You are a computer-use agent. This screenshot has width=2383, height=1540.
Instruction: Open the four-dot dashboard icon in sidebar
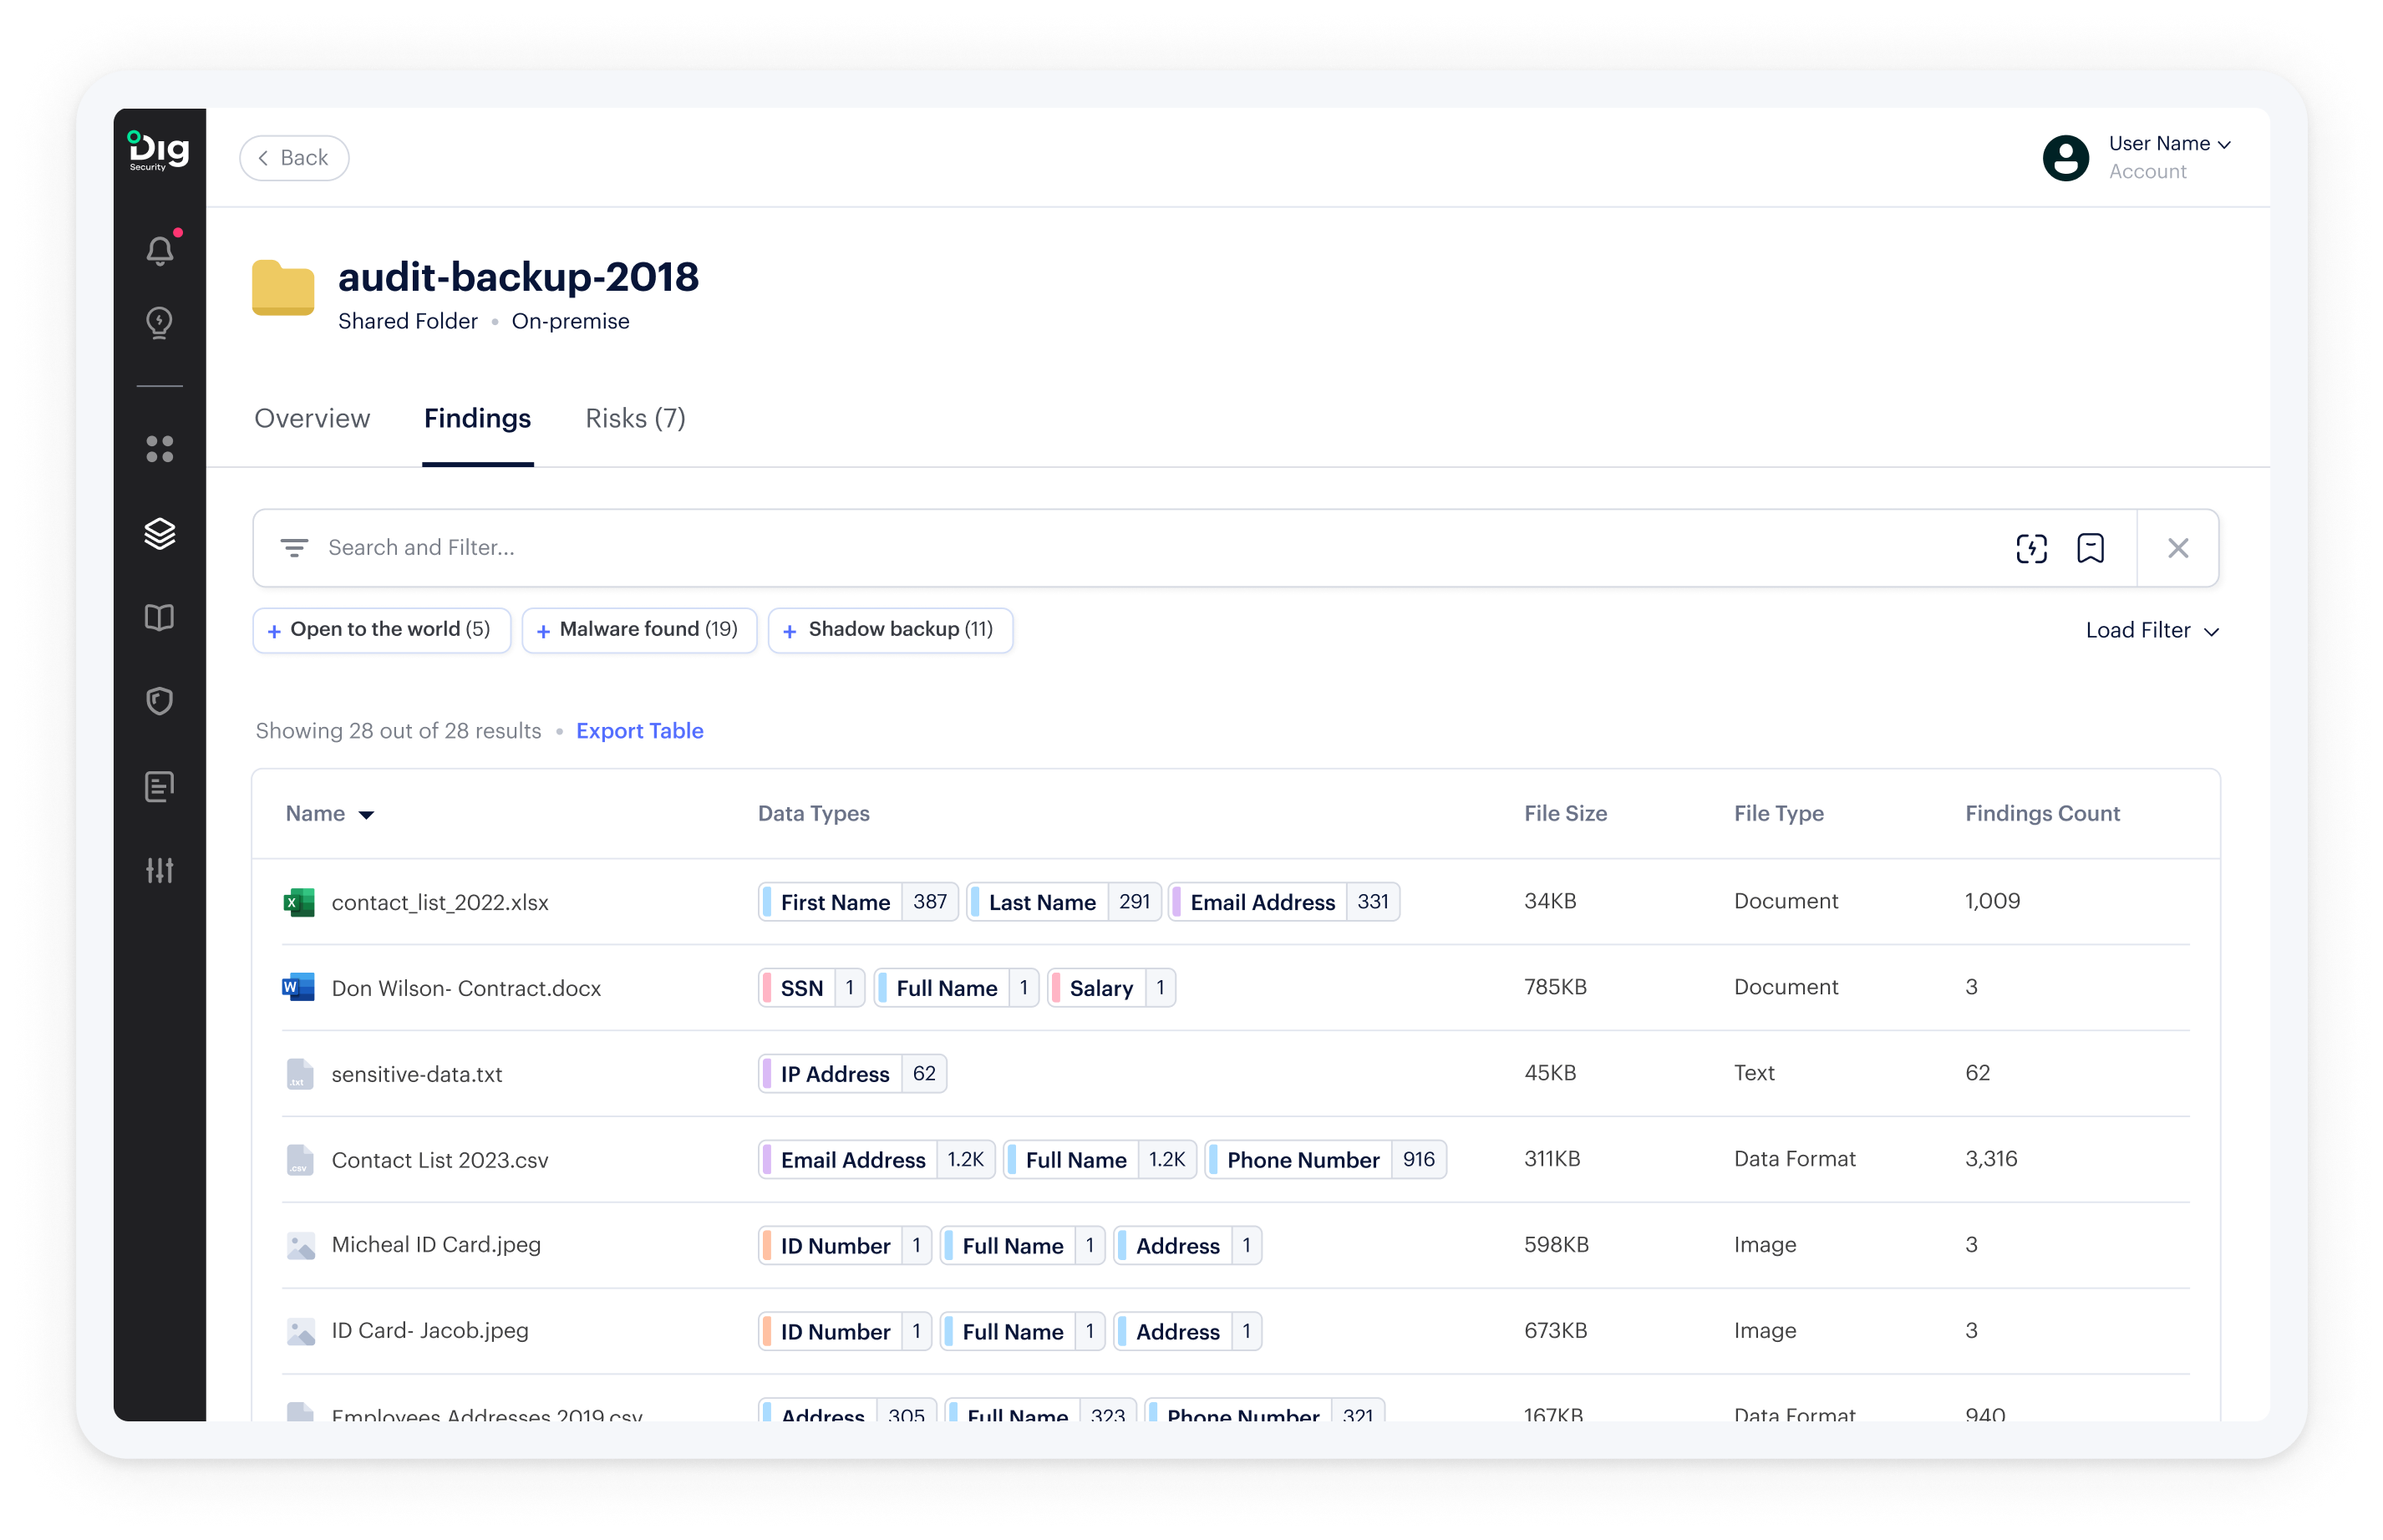(160, 449)
